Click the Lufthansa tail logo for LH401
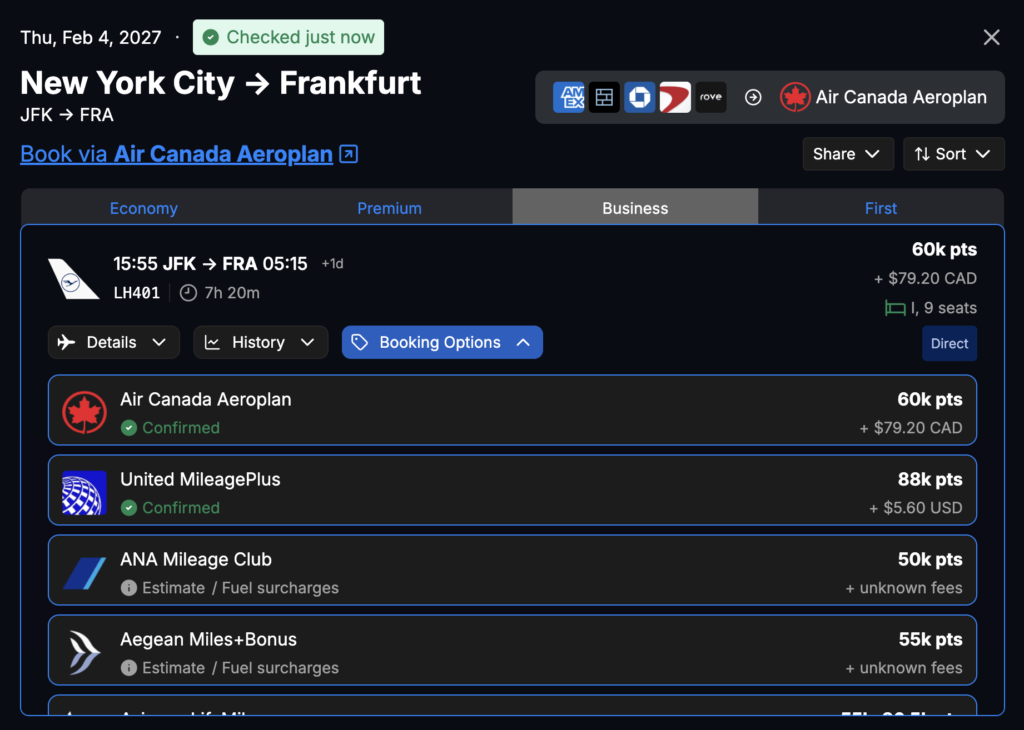The height and width of the screenshot is (730, 1024). (x=72, y=279)
